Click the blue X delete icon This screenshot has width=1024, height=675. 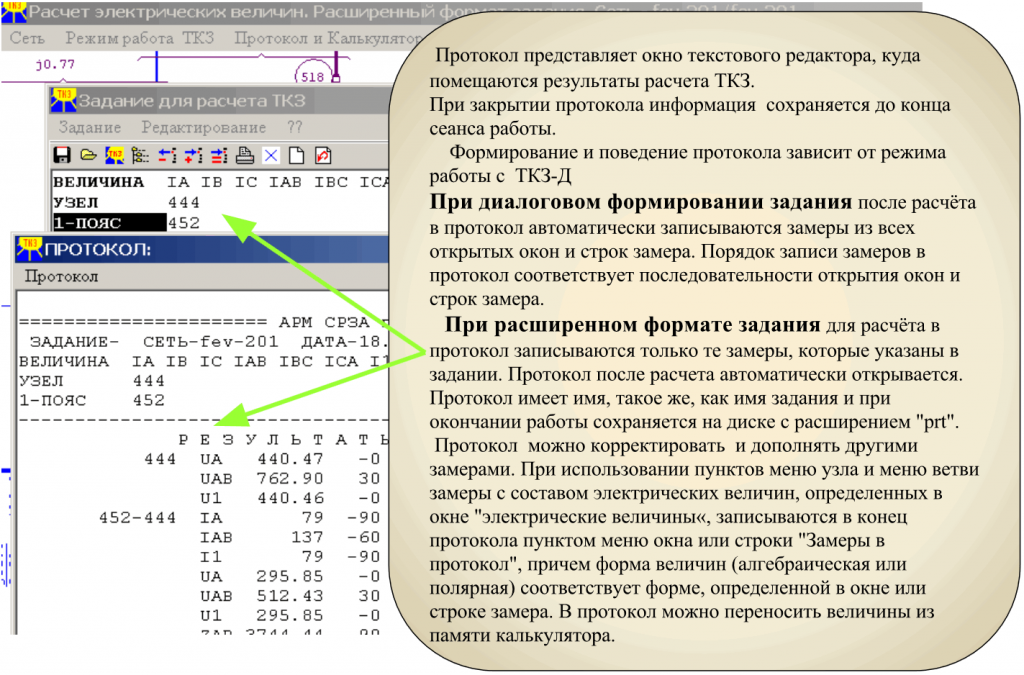[271, 156]
